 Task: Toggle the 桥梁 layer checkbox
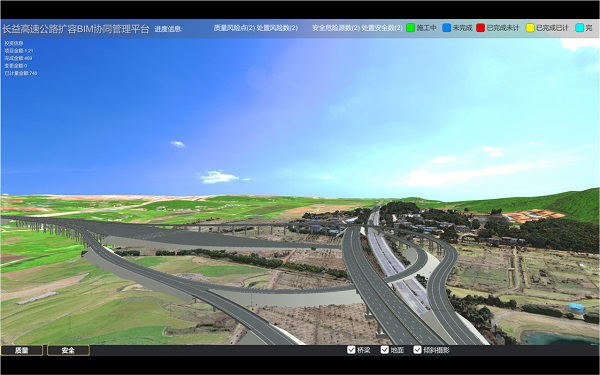coord(351,350)
